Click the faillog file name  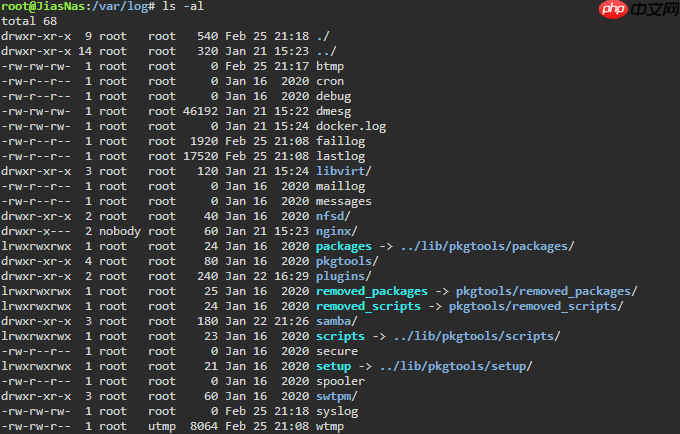[x=340, y=141]
